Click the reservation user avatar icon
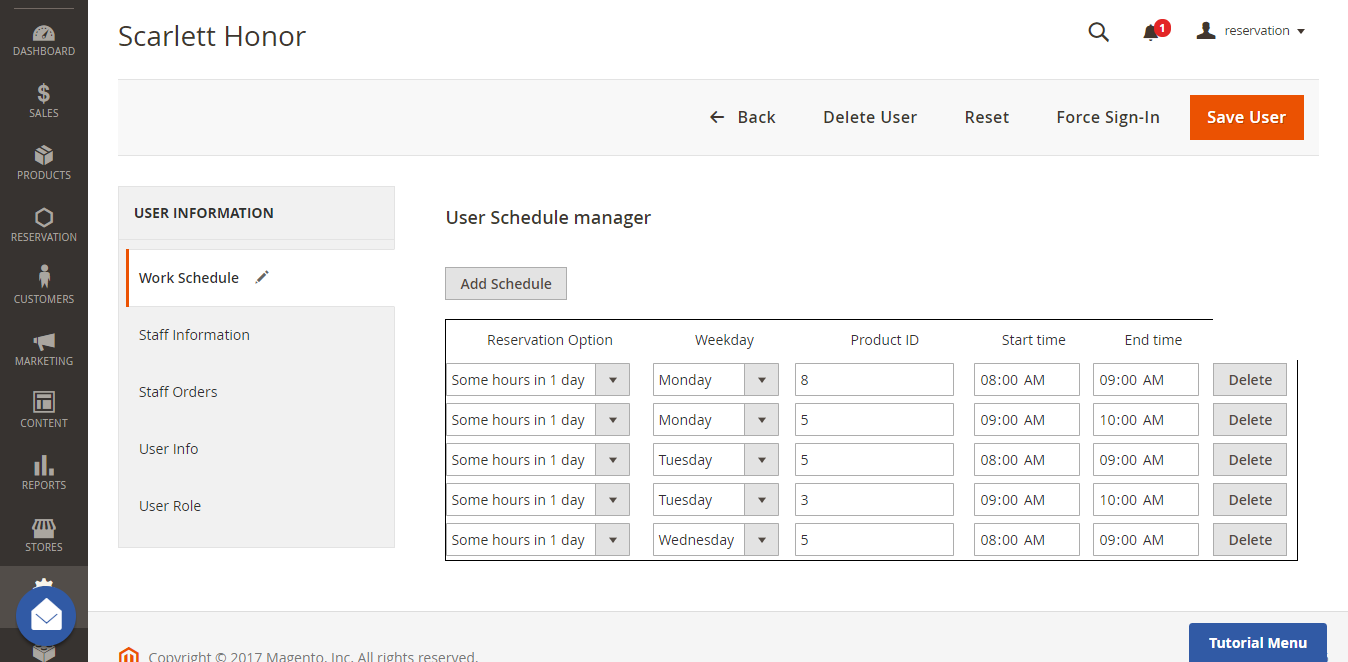Viewport: 1348px width, 662px height. [x=1206, y=31]
